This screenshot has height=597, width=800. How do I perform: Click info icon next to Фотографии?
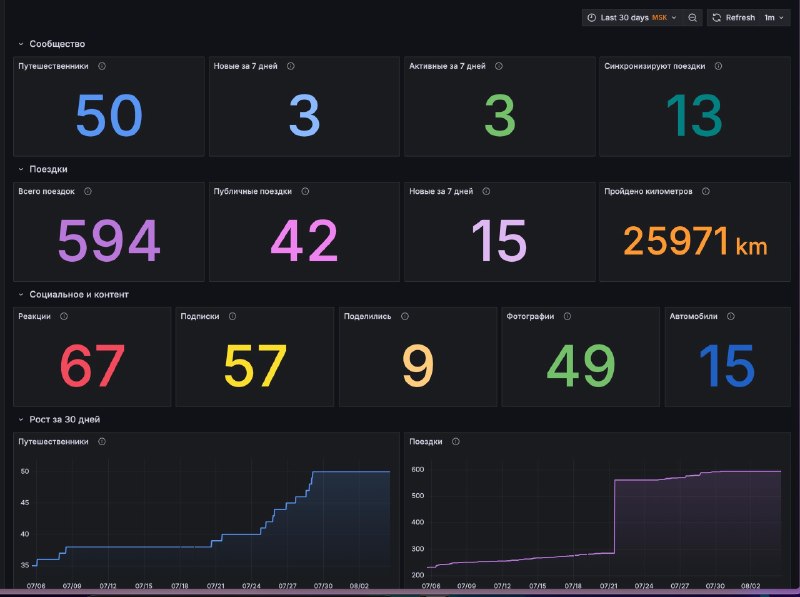tap(567, 316)
